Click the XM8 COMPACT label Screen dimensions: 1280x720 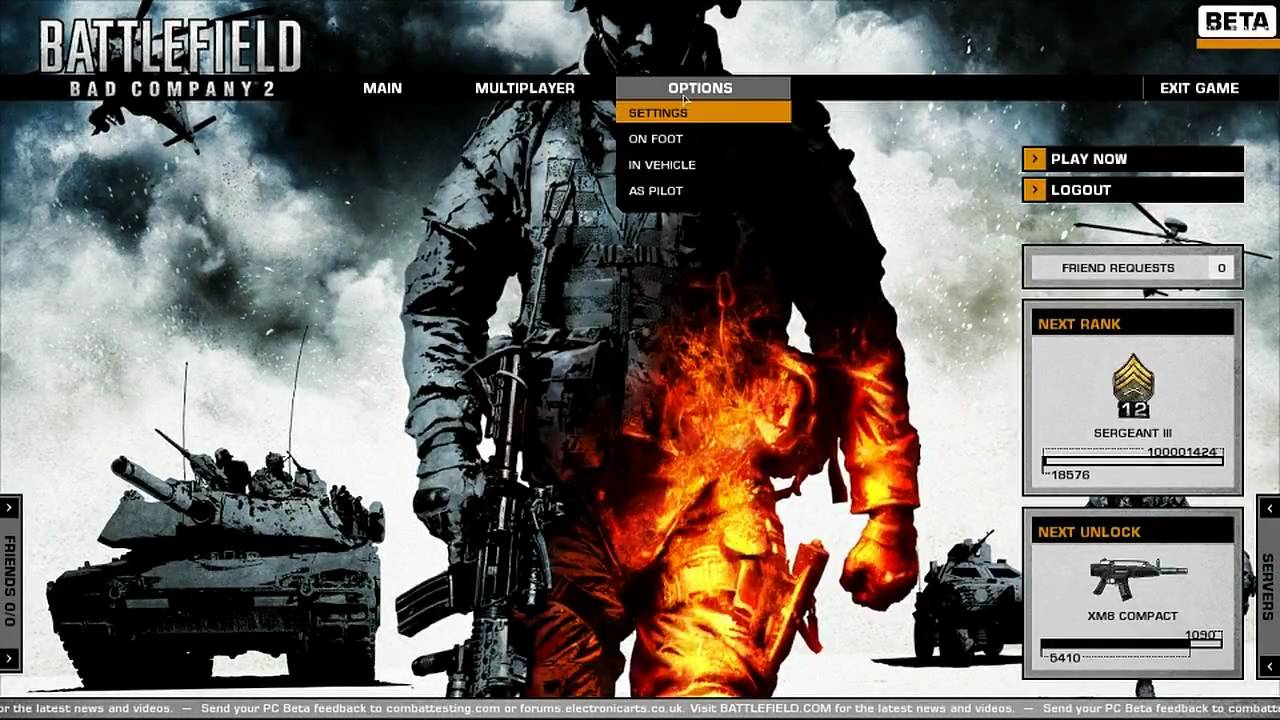1133,616
